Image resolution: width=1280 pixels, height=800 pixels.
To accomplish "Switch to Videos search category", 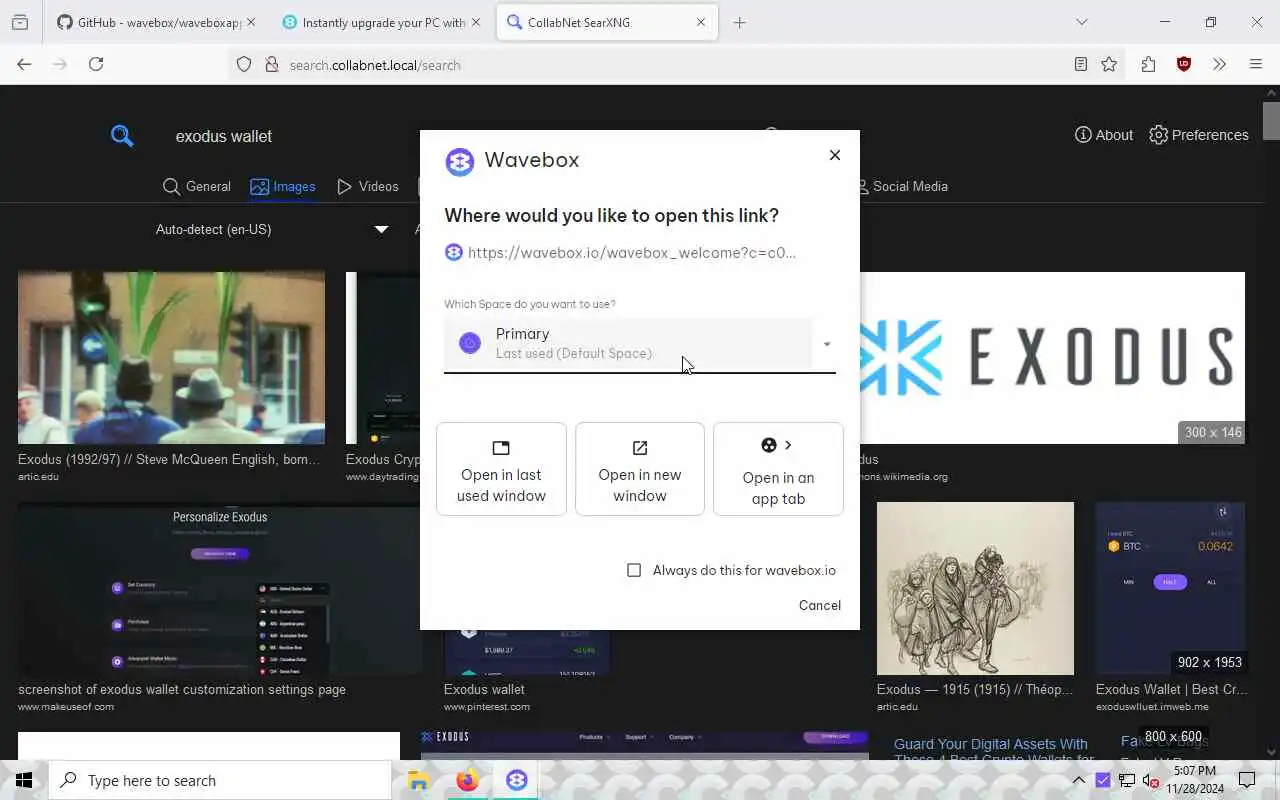I will (368, 186).
